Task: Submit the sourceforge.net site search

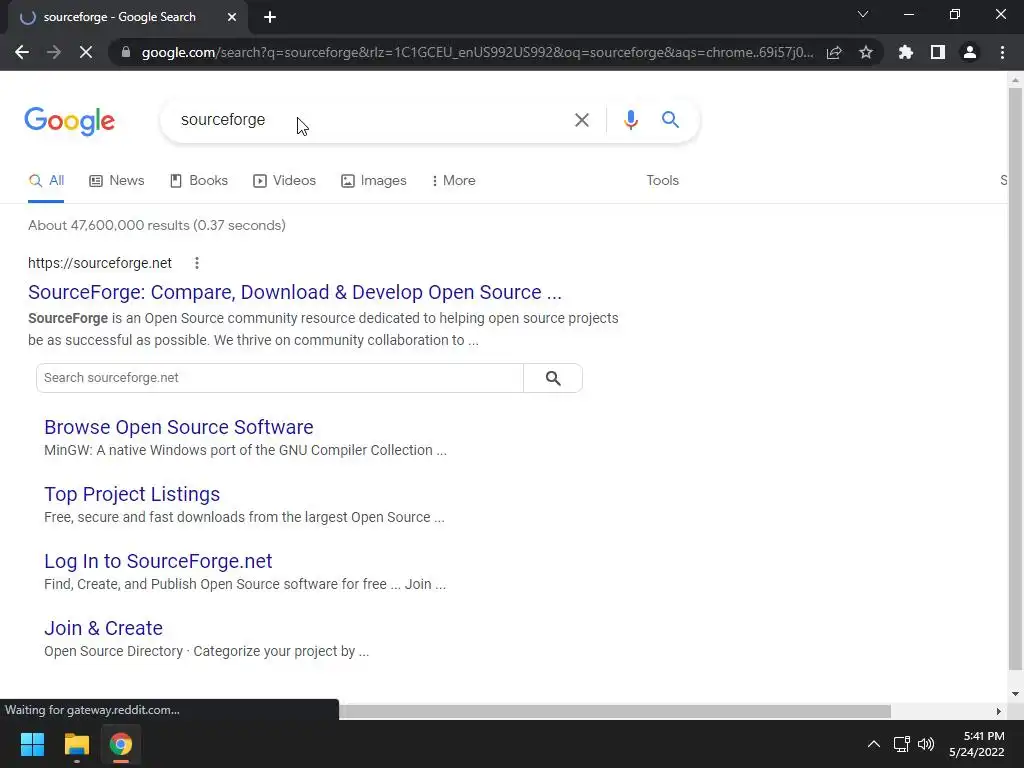Action: tap(553, 378)
